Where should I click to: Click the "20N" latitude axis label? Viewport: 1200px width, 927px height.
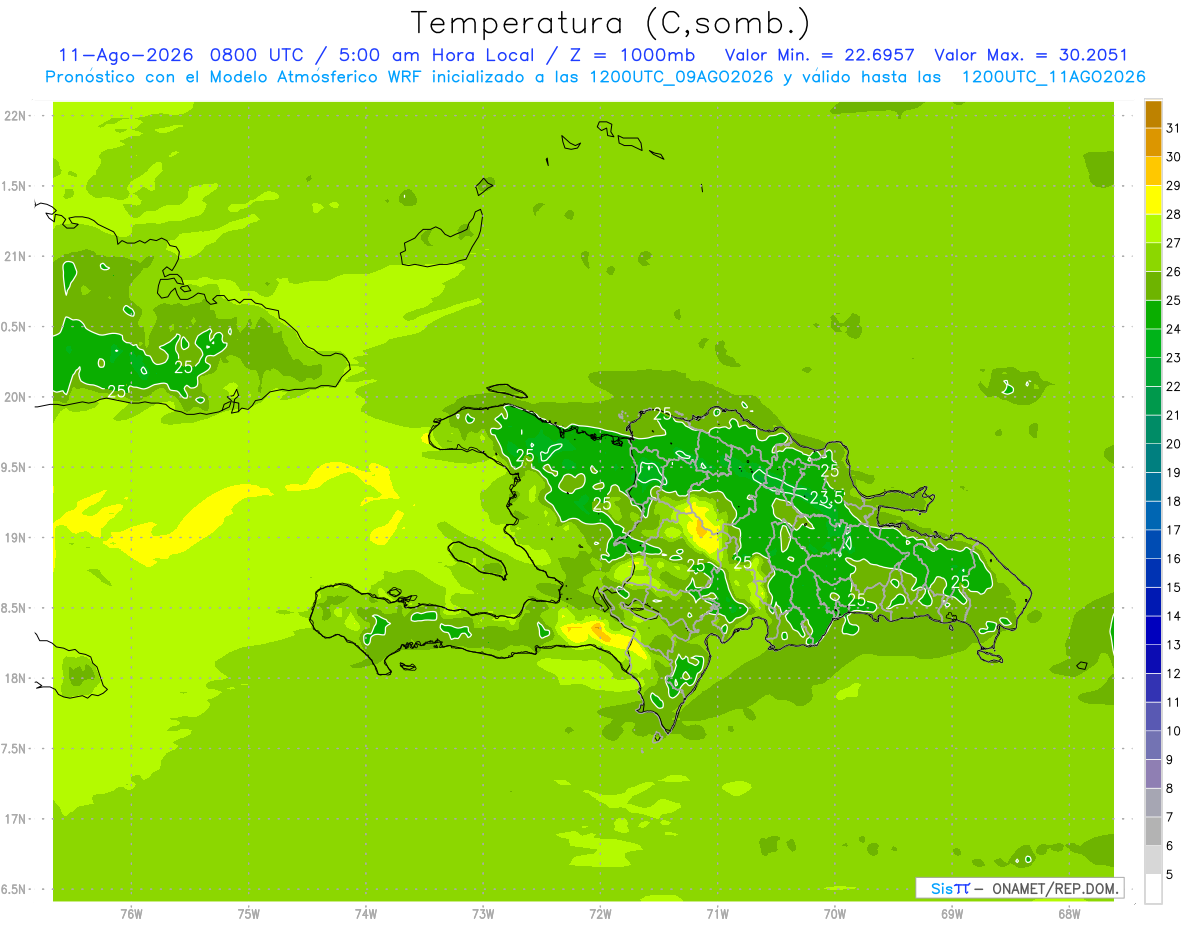click(16, 397)
